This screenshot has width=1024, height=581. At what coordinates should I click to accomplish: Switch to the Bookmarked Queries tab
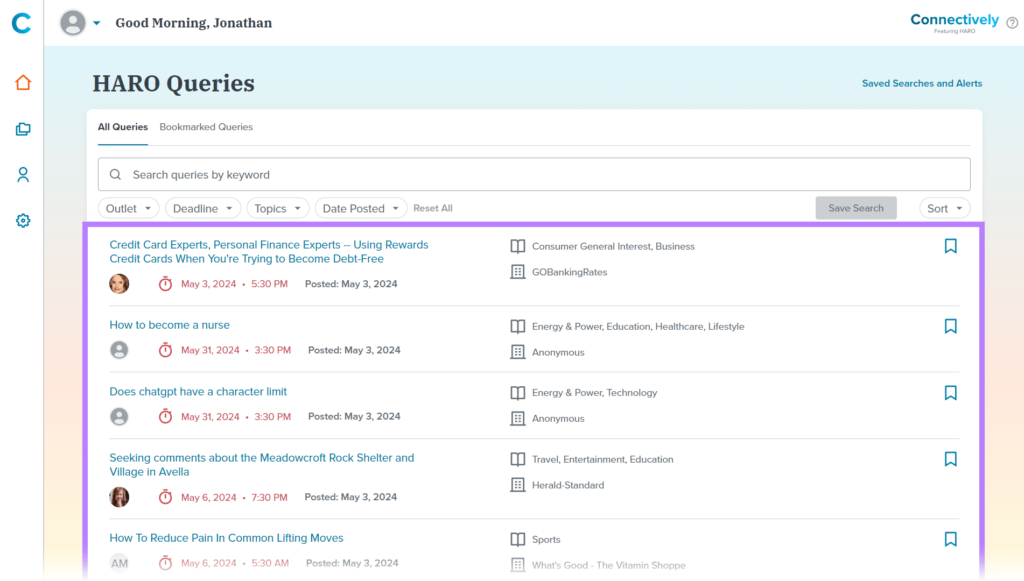pos(206,127)
